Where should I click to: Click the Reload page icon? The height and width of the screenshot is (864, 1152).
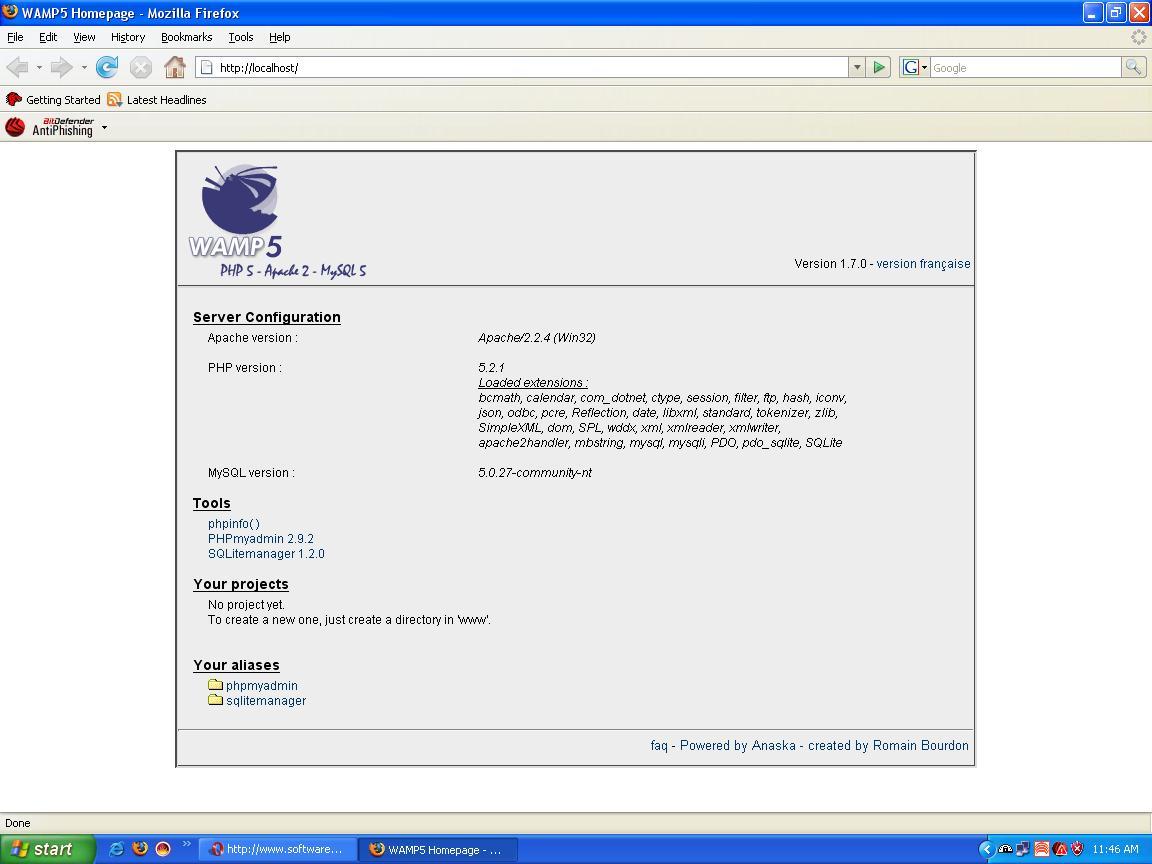[x=107, y=67]
